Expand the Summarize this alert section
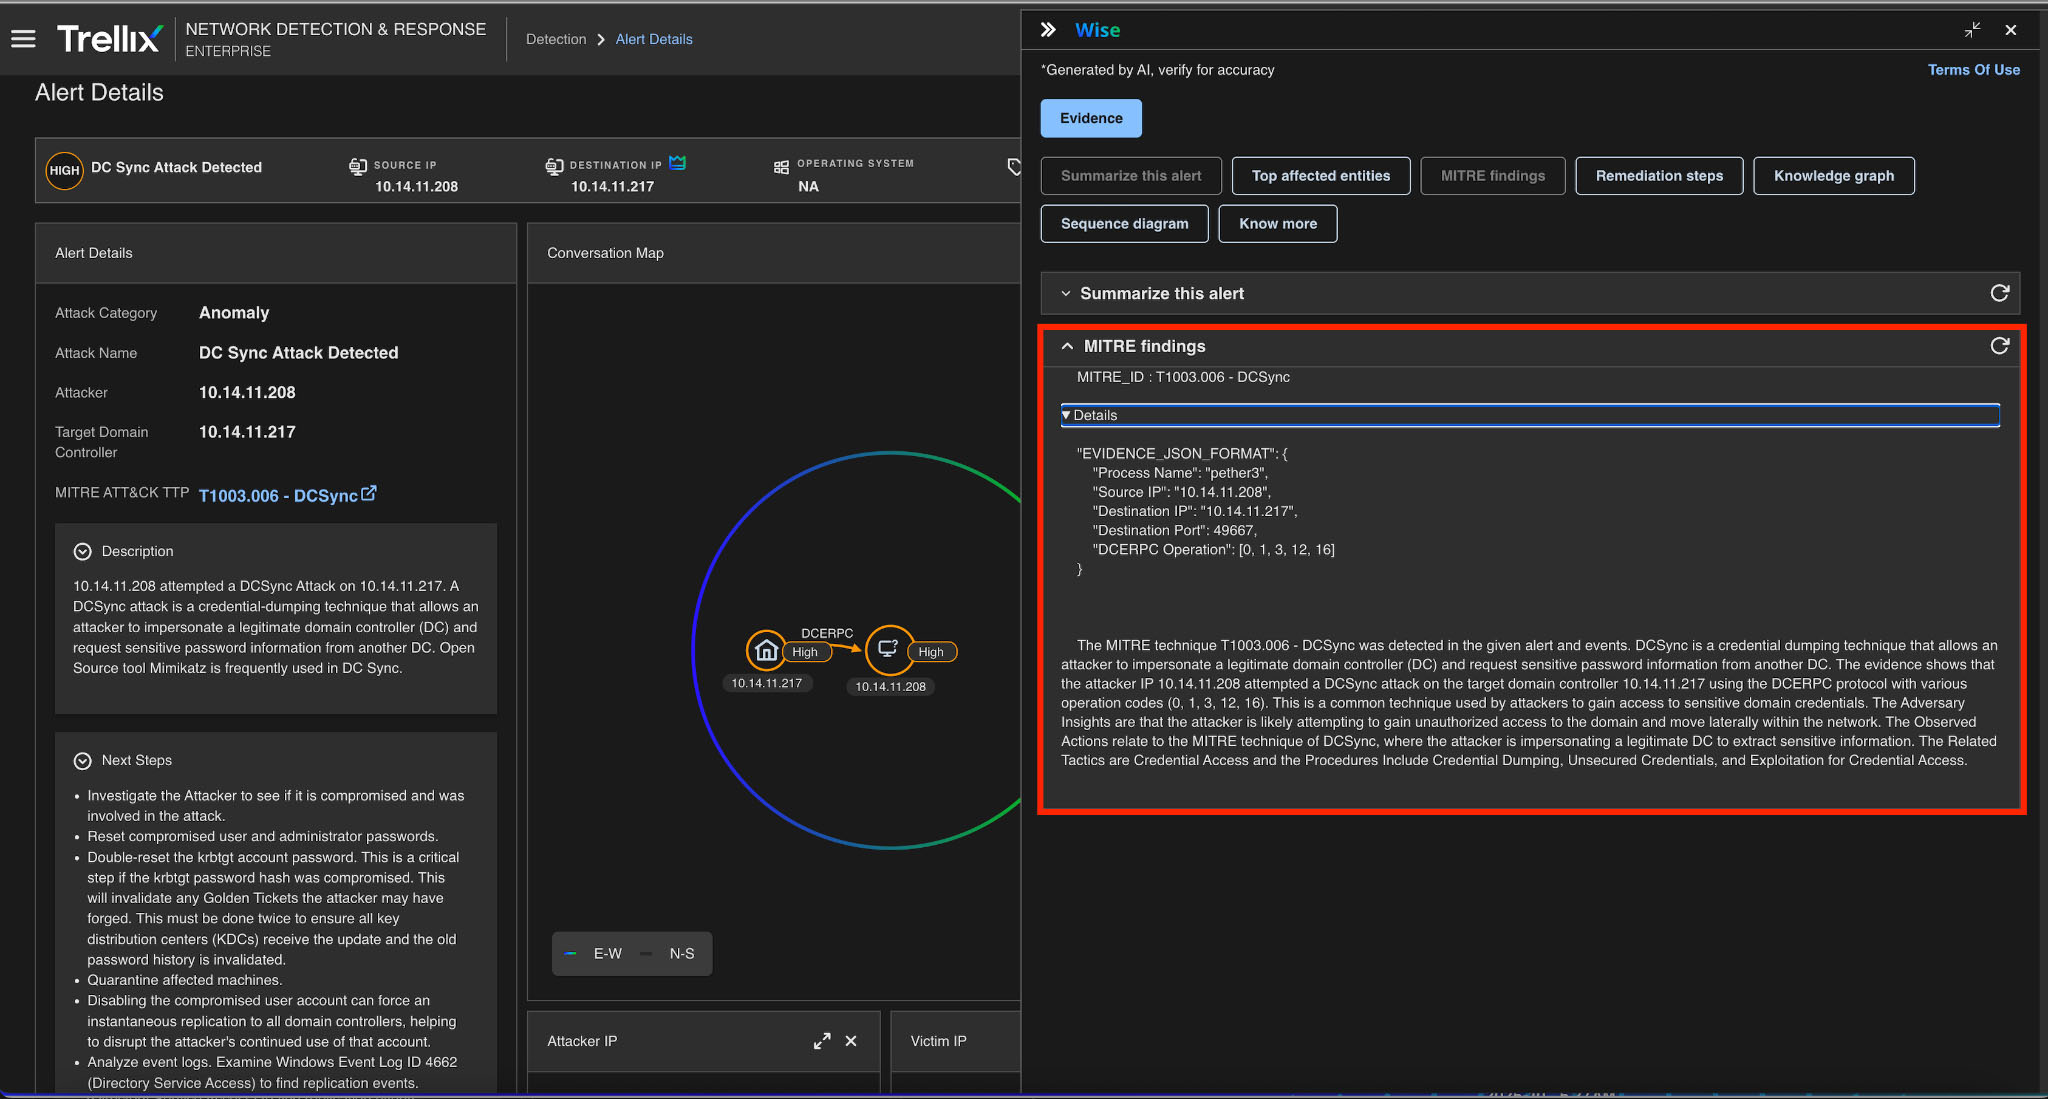Viewport: 2048px width, 1099px height. pyautogui.click(x=1066, y=293)
